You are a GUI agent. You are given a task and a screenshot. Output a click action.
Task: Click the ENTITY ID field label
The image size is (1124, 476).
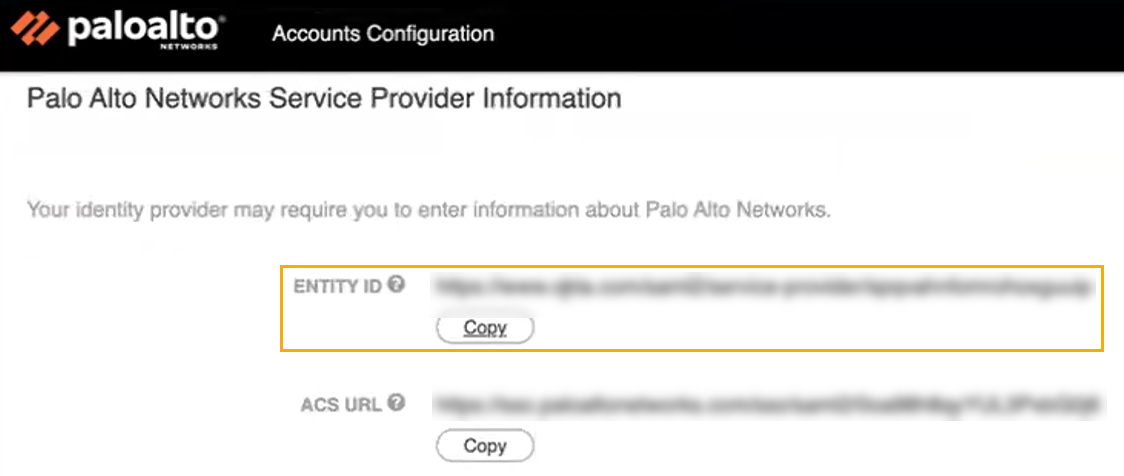338,287
